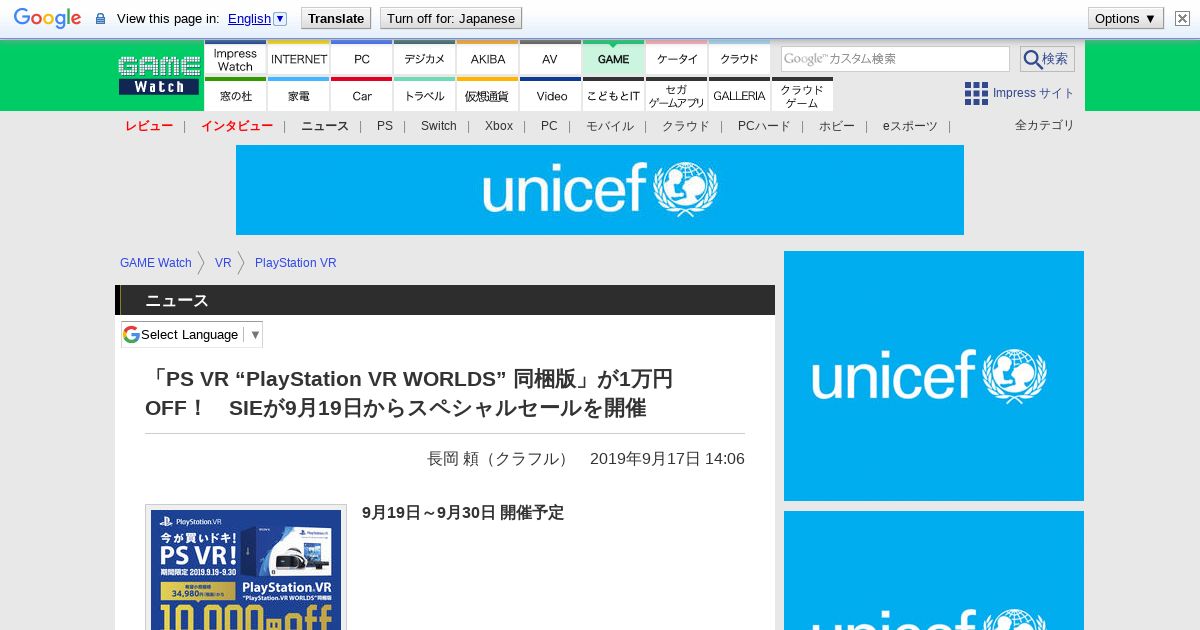Click the VR breadcrumb link
The image size is (1200, 630).
[x=223, y=263]
